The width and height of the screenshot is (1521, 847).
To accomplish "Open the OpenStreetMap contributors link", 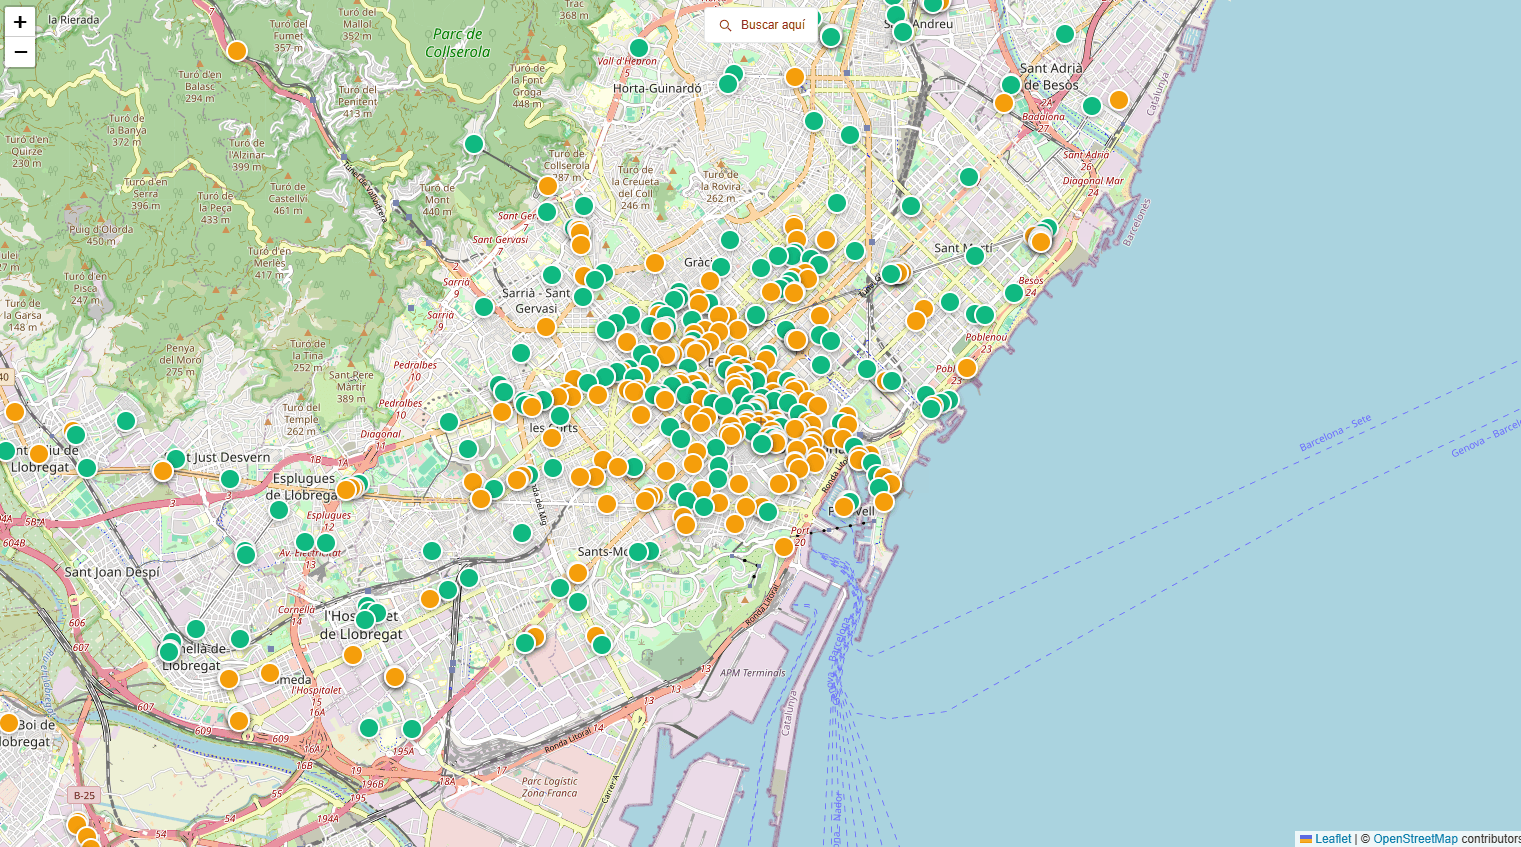I will (x=1417, y=838).
